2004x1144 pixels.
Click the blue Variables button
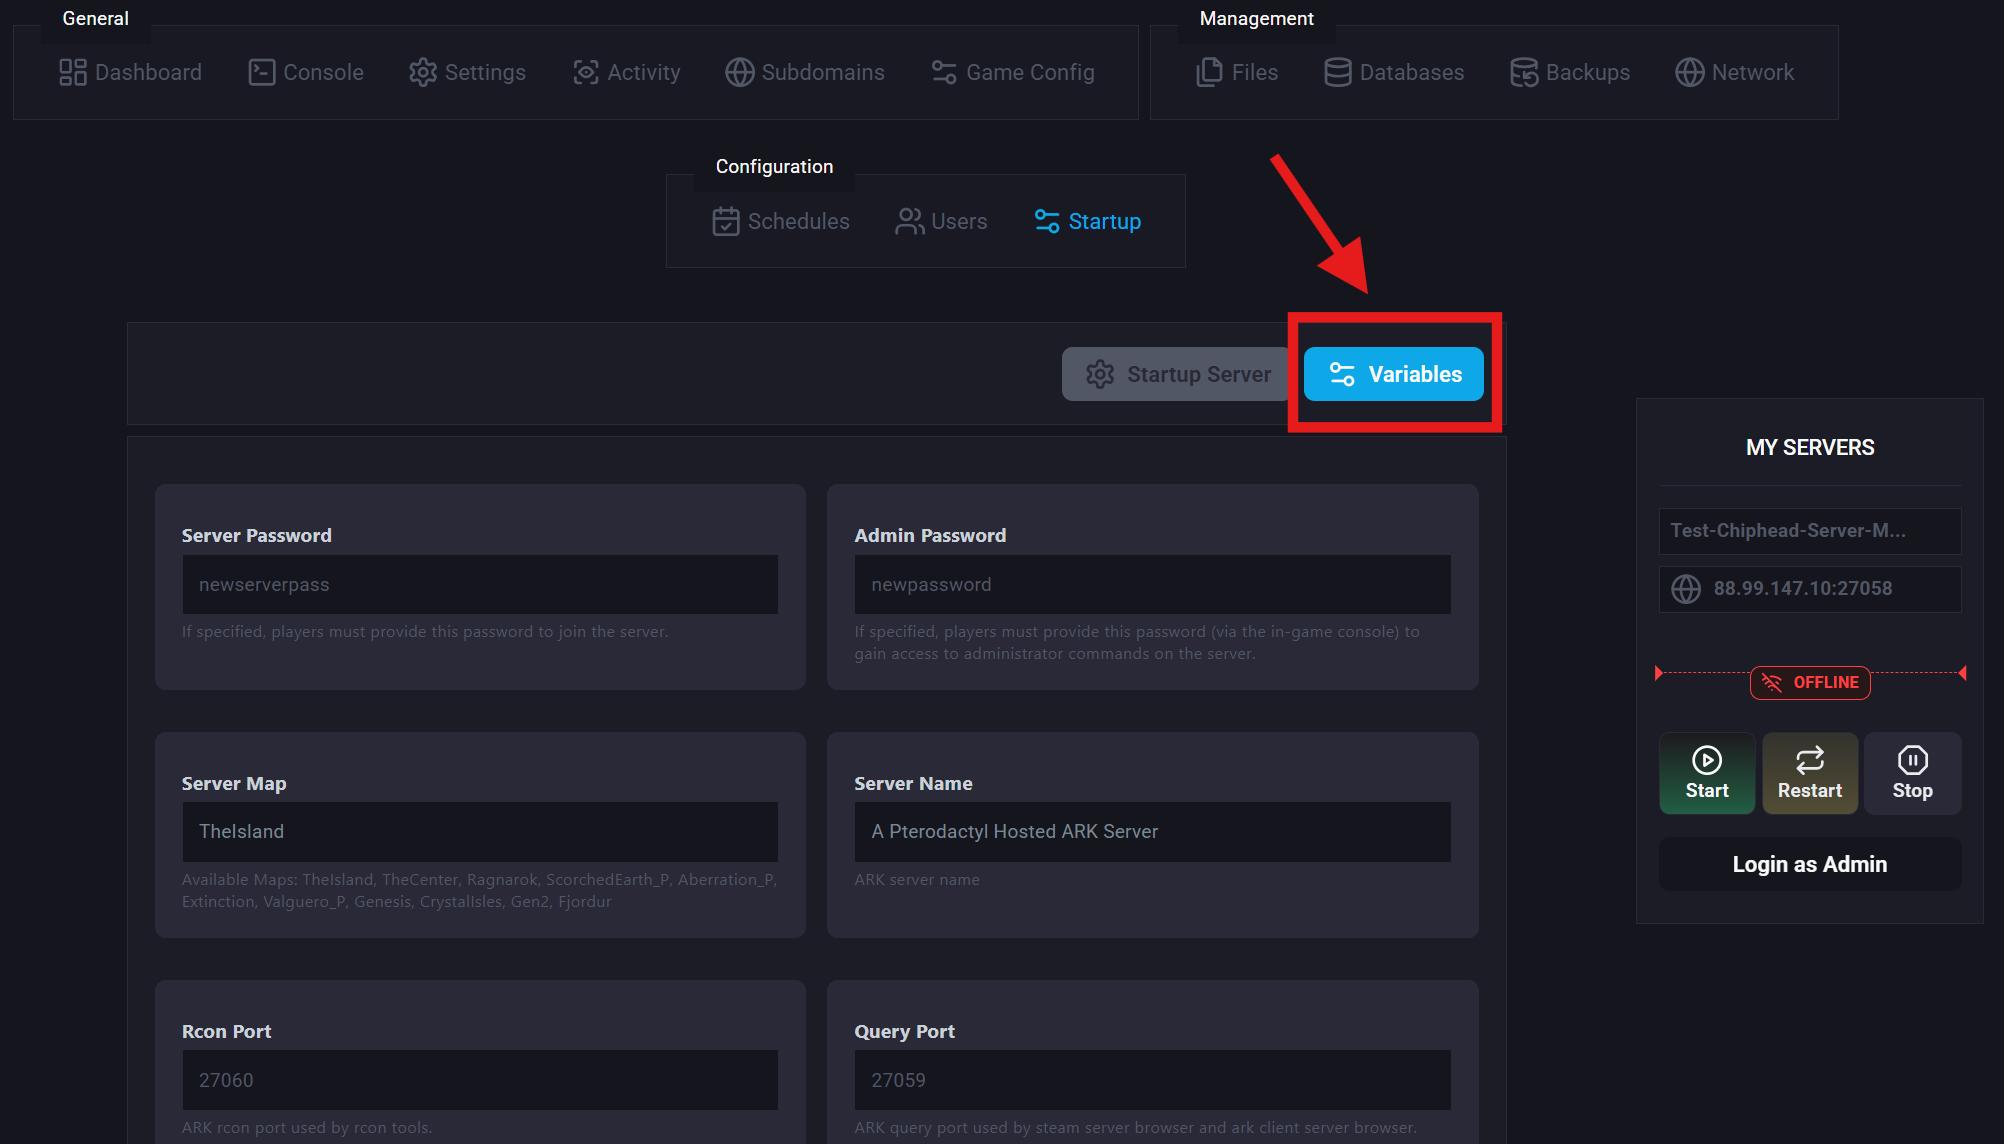(x=1394, y=374)
